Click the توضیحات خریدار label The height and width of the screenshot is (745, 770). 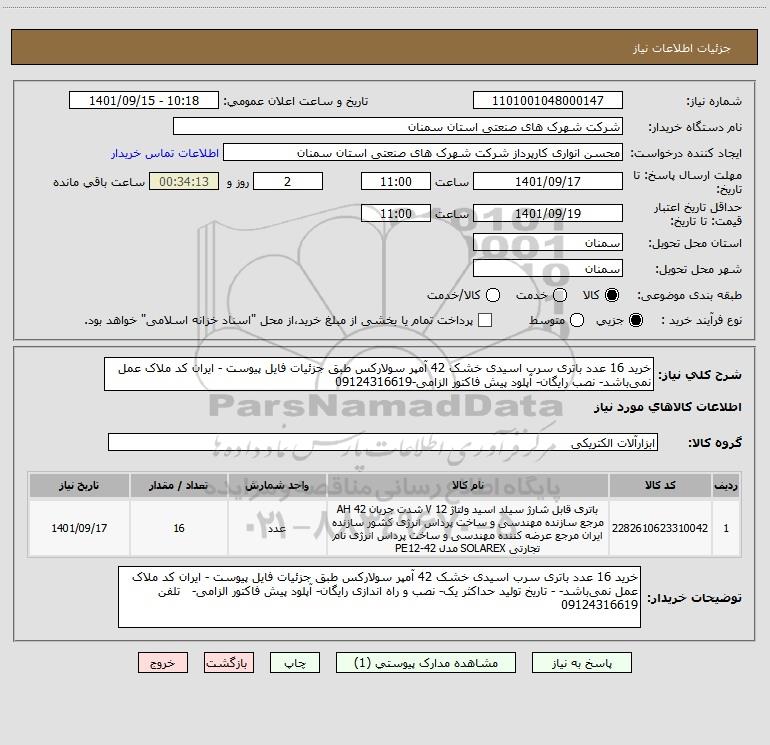click(694, 598)
